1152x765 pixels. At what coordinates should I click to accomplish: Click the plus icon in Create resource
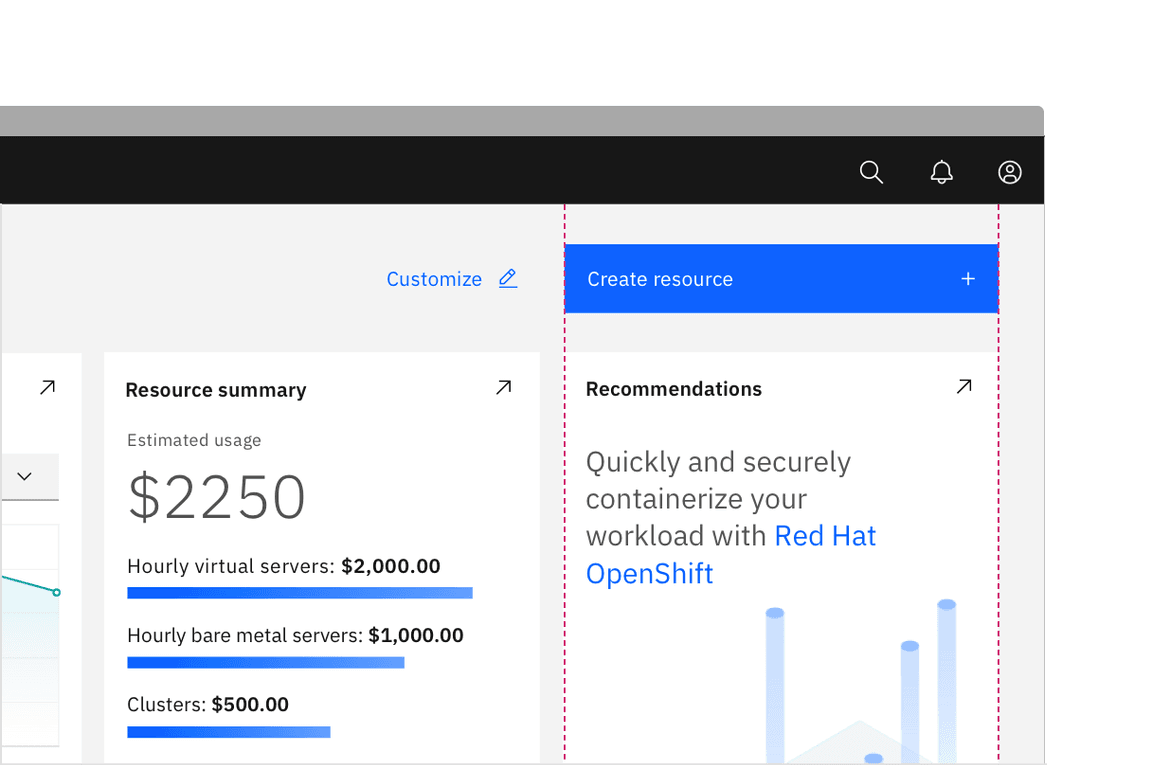coord(968,279)
